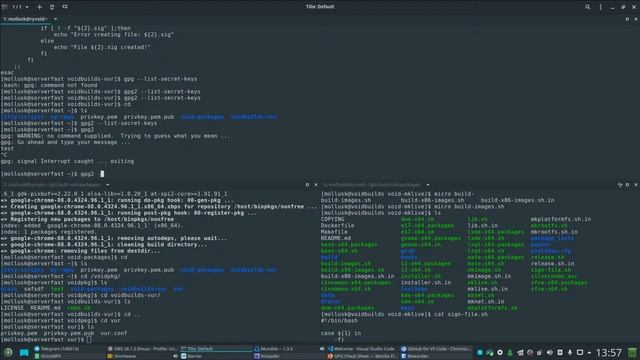Switch to GPG Cheat Sheet Firefox window
Screen dimensions: 640x360
362,356
